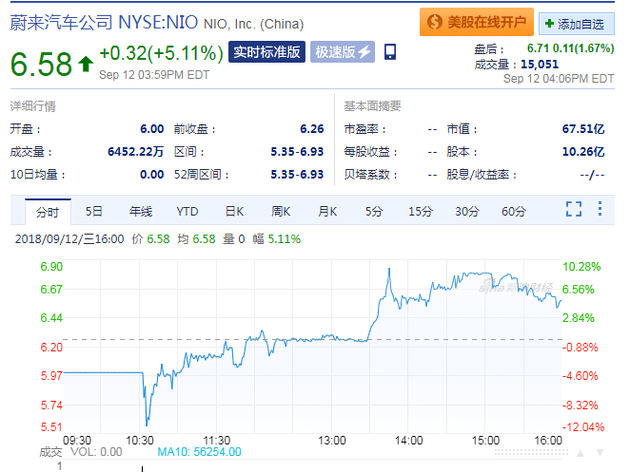This screenshot has height=472, width=630.
Task: Open the three-dot chart options menu
Action: [x=599, y=209]
